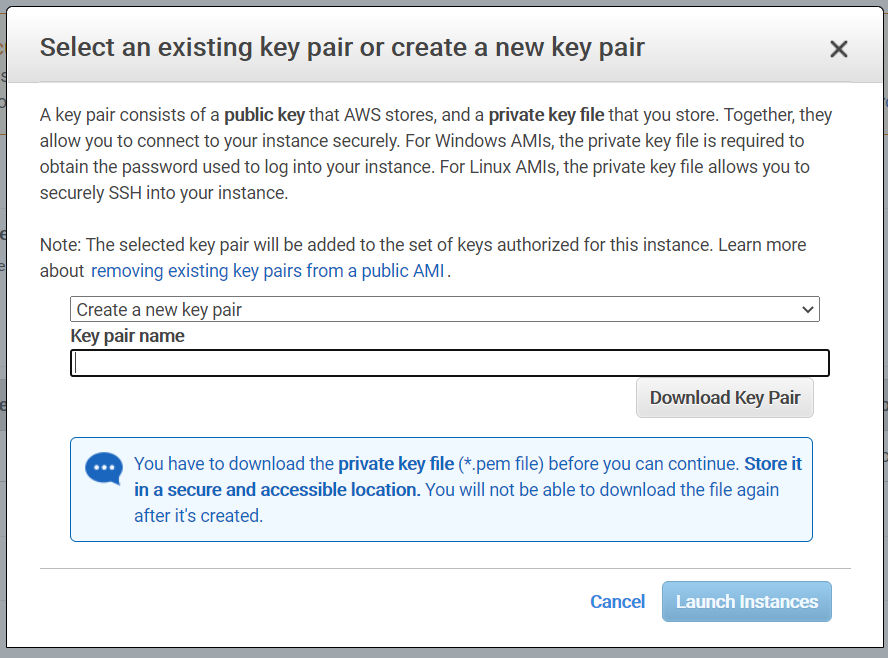Expand the key pair dropdown chevron

click(808, 310)
